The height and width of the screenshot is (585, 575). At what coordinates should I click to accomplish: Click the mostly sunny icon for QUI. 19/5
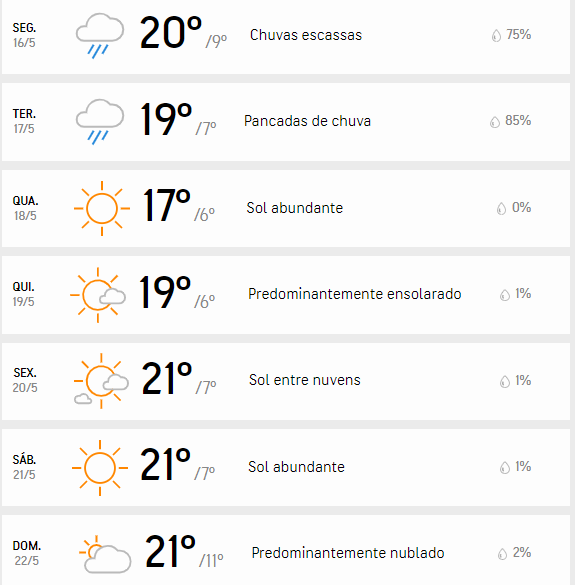pyautogui.click(x=98, y=295)
